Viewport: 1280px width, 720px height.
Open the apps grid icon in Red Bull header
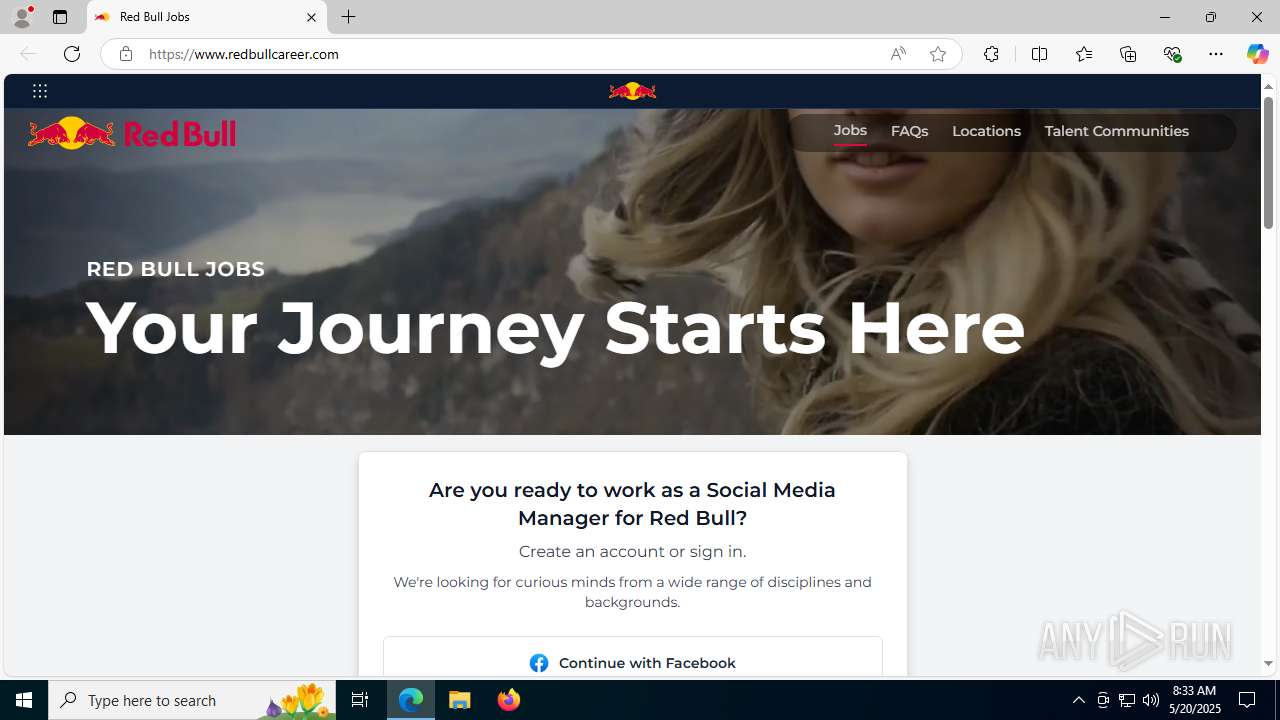coord(40,91)
